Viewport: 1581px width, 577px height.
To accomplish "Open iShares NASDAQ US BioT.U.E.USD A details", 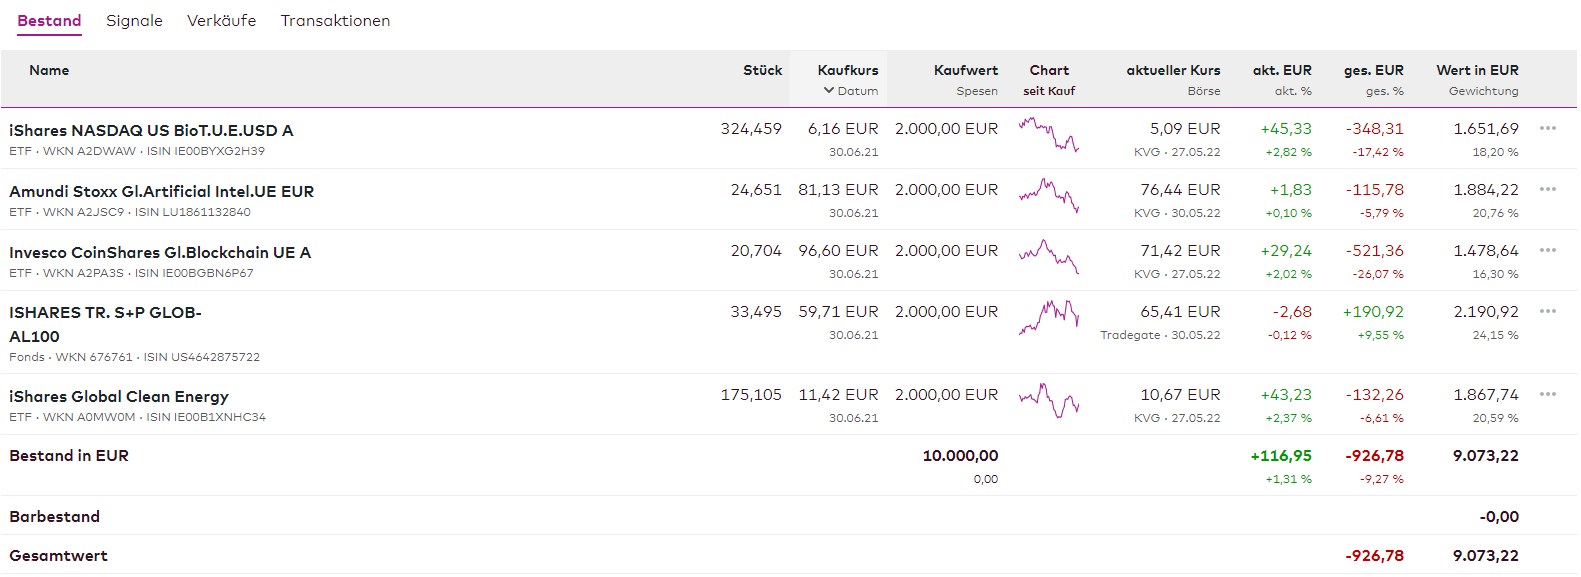I will click(151, 131).
